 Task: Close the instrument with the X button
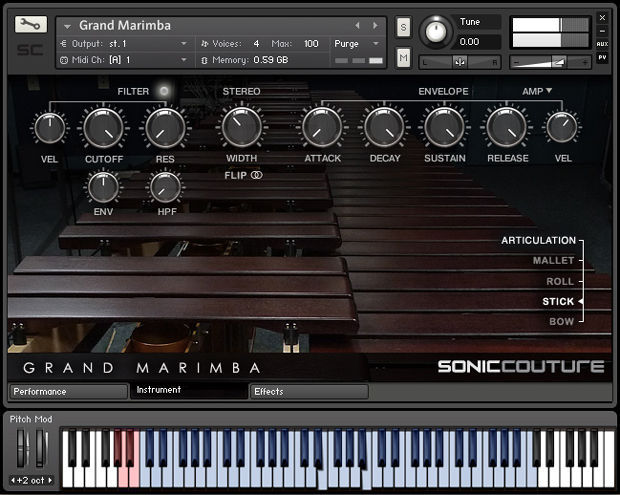(602, 18)
